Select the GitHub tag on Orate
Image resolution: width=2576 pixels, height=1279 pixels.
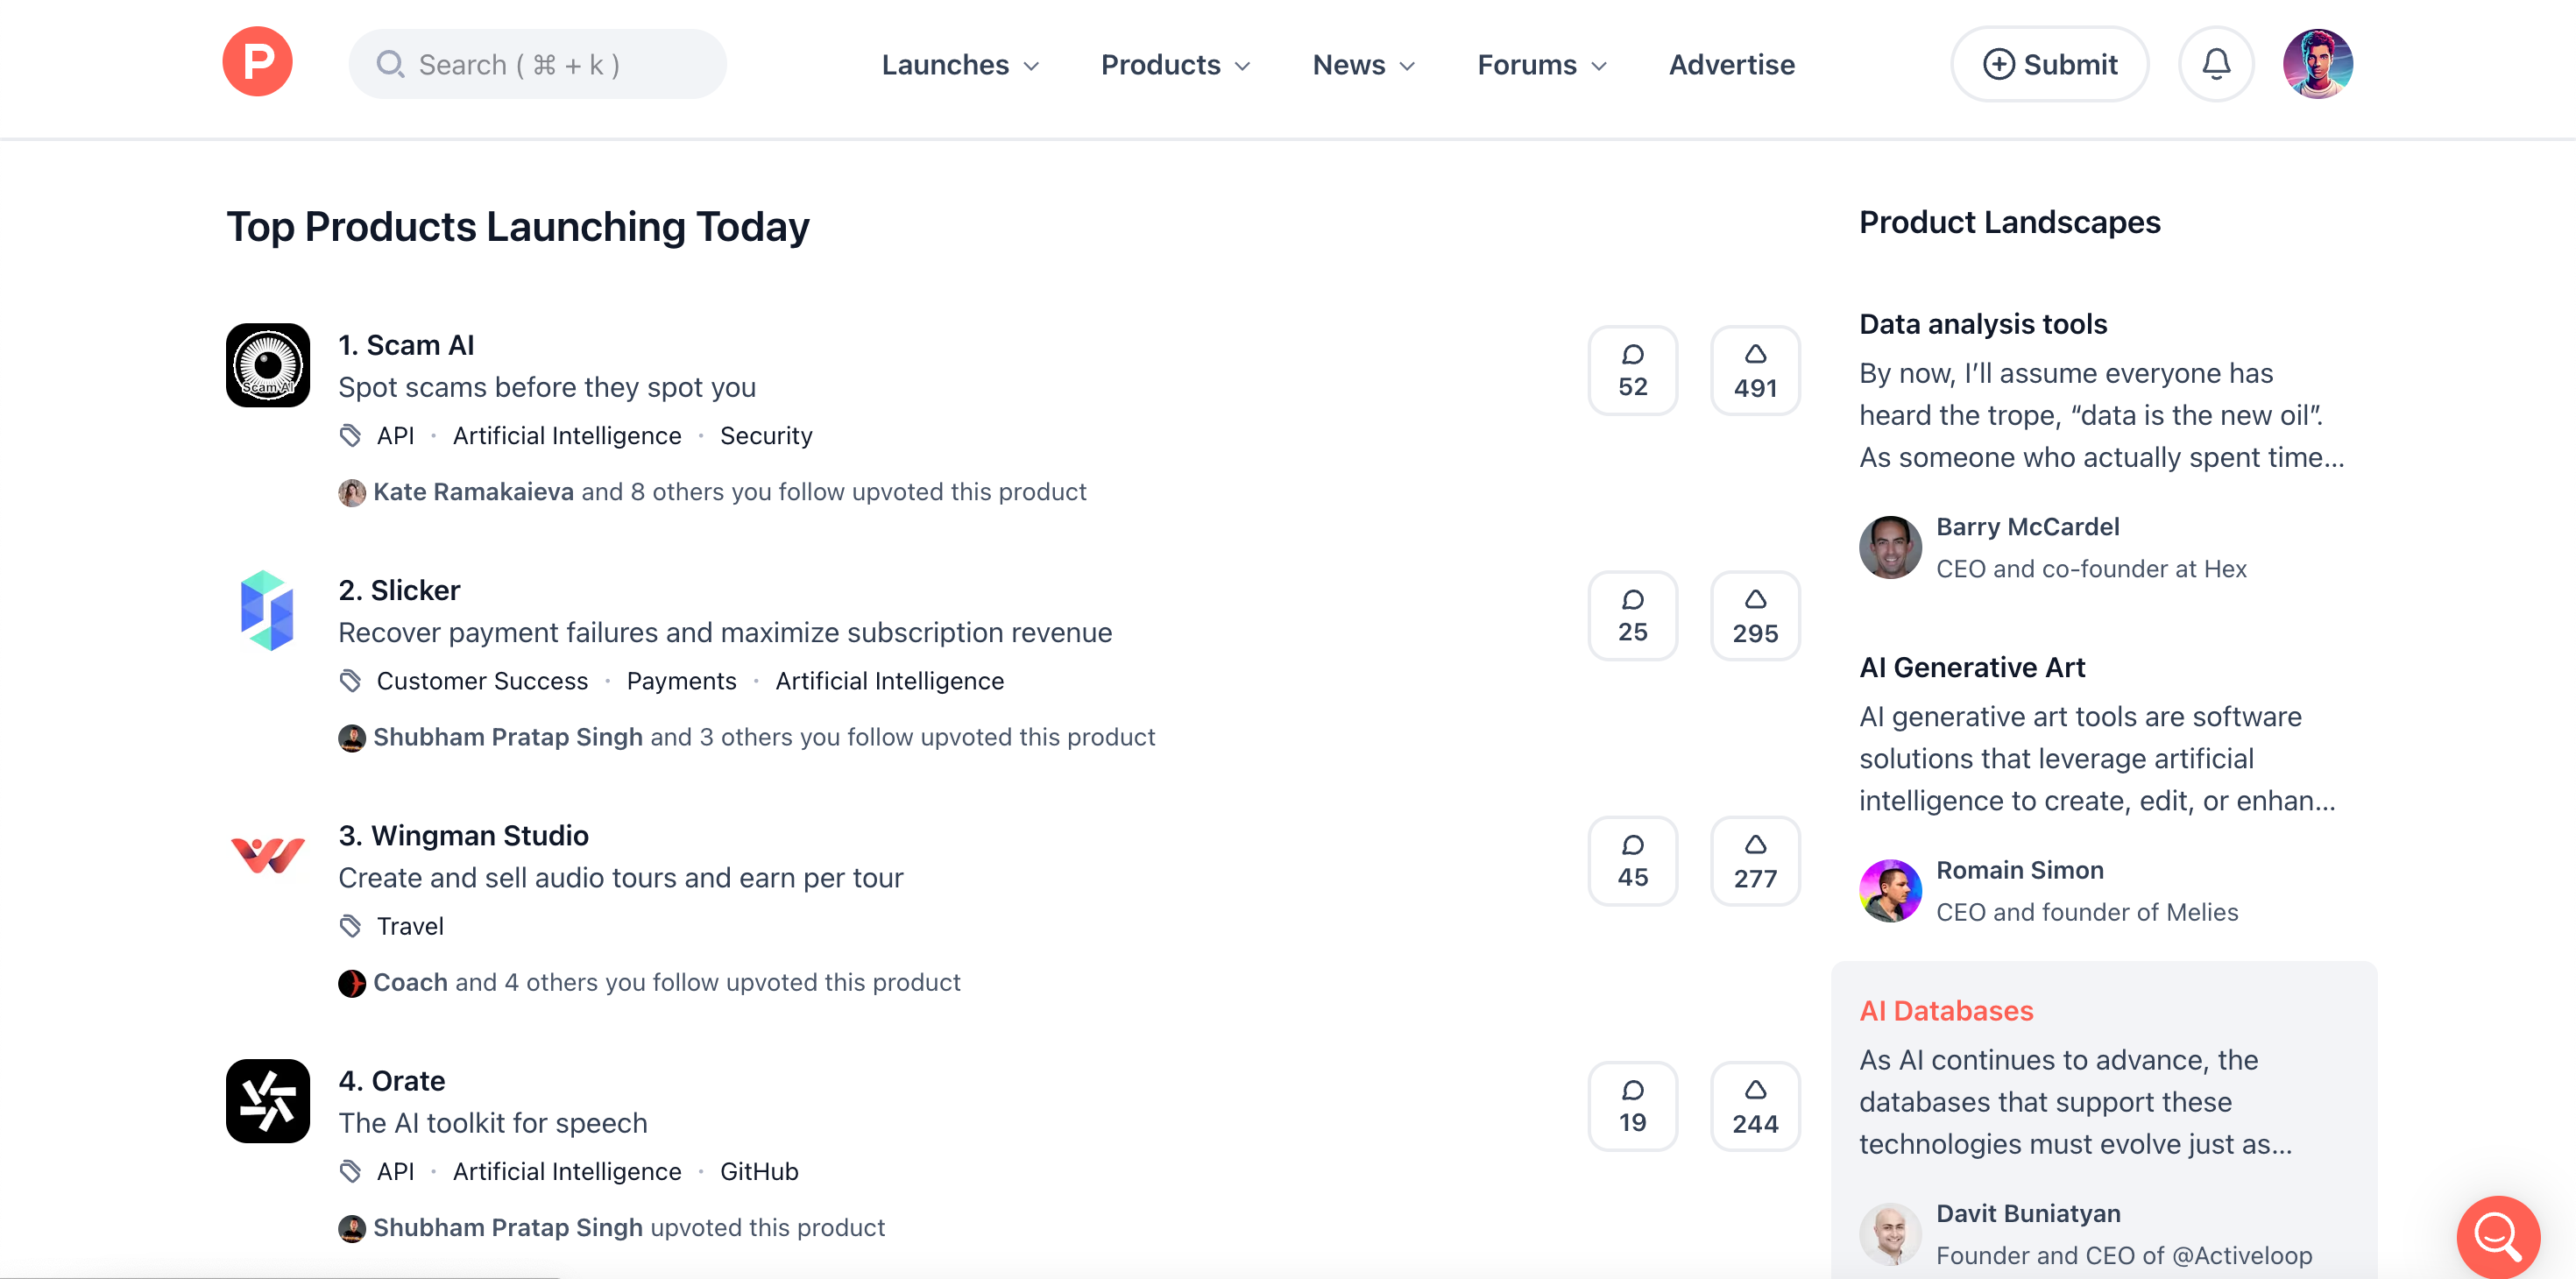pos(759,1172)
